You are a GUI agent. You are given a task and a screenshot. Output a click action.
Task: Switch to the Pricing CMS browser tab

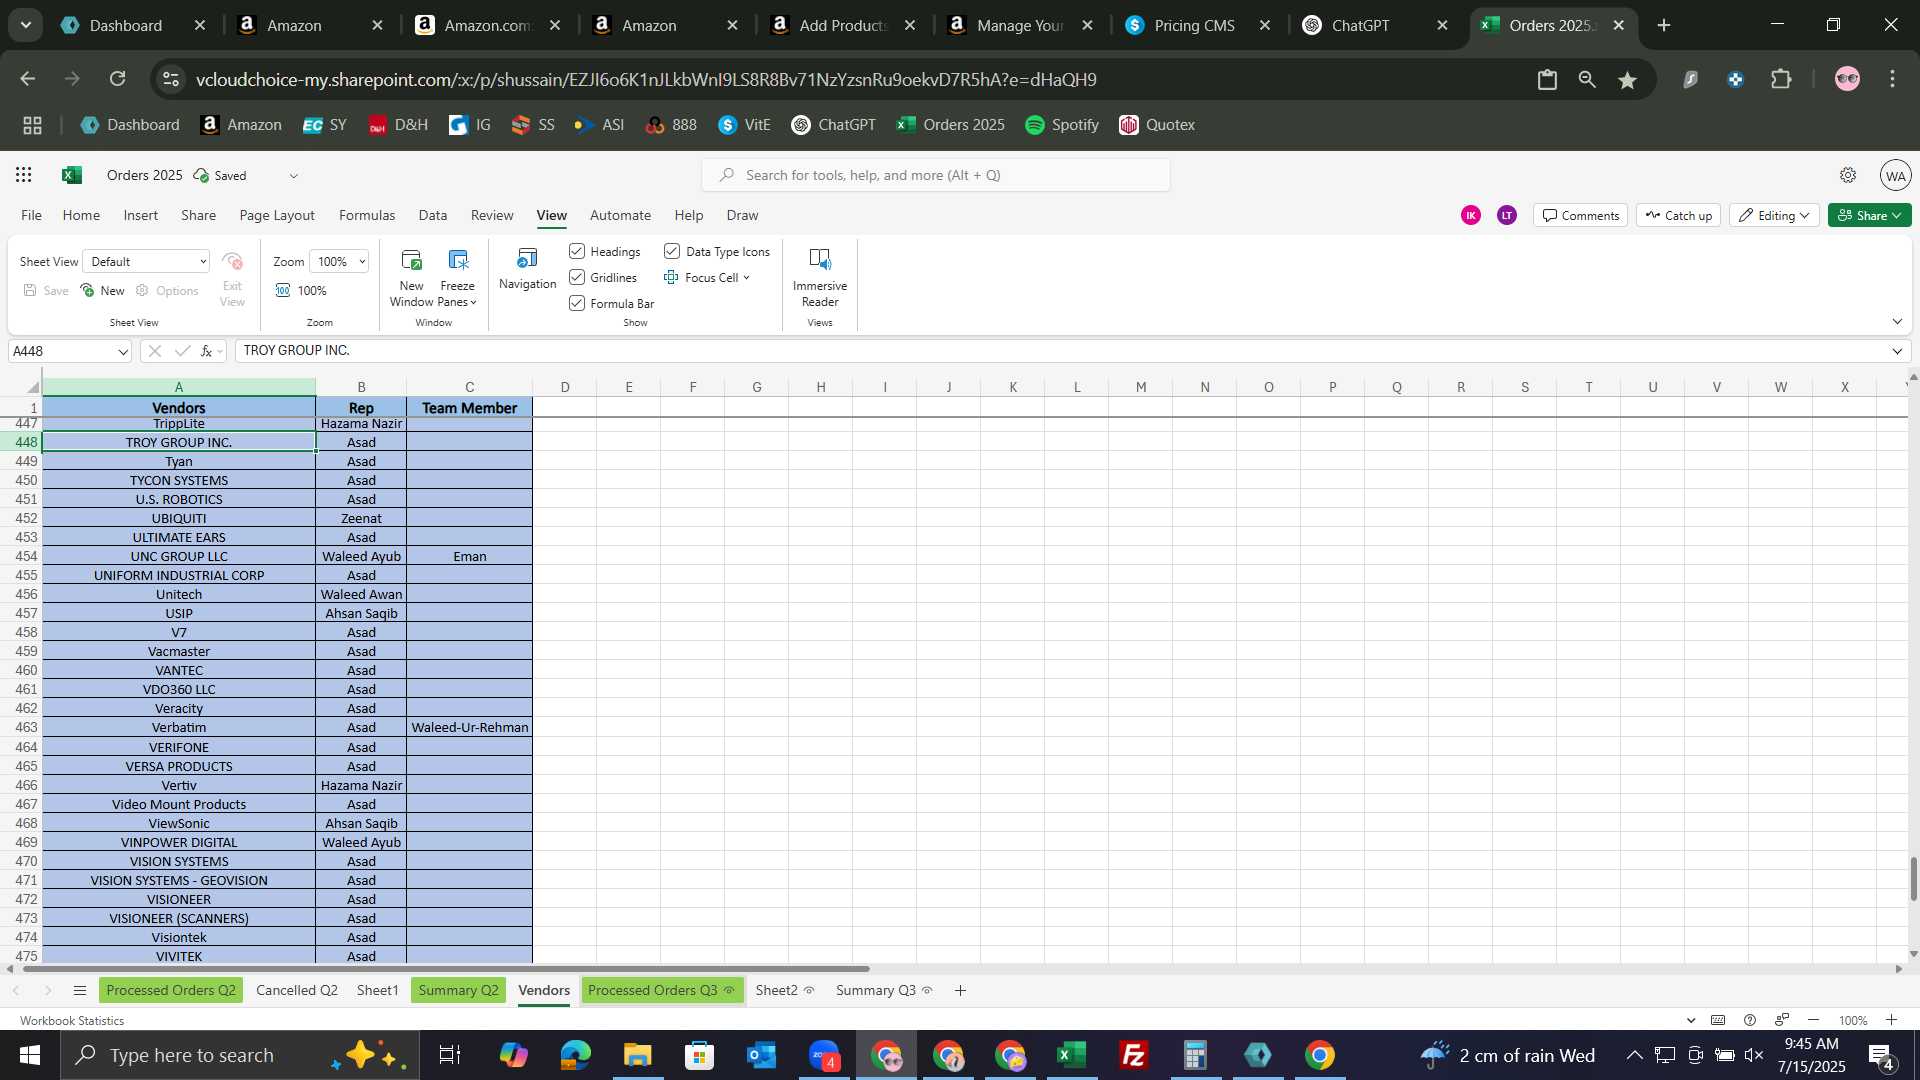click(x=1200, y=25)
